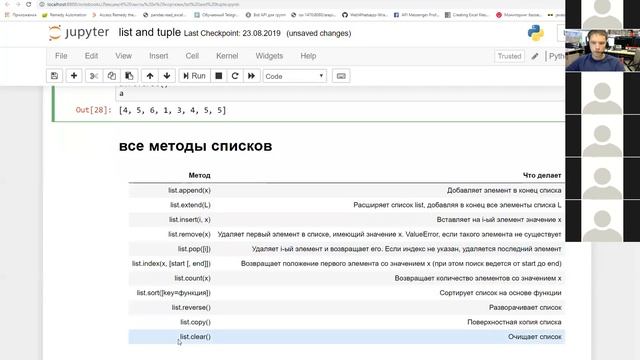Click the Разворачивает список description
640x360 pixels.
pyautogui.click(x=525, y=308)
